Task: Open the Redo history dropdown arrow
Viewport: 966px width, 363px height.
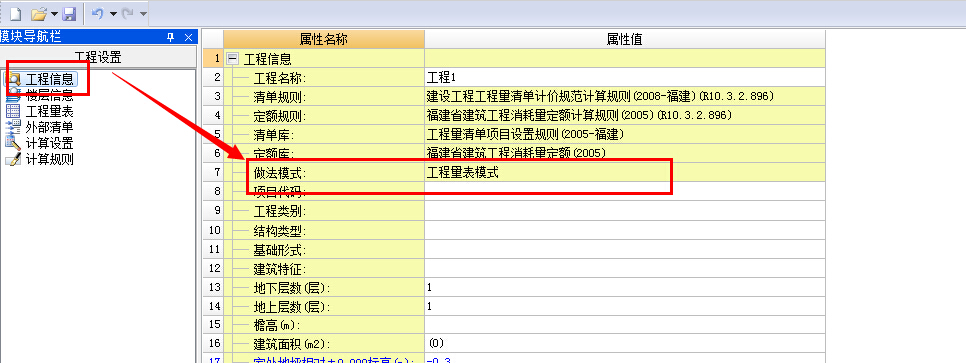Action: (x=144, y=14)
